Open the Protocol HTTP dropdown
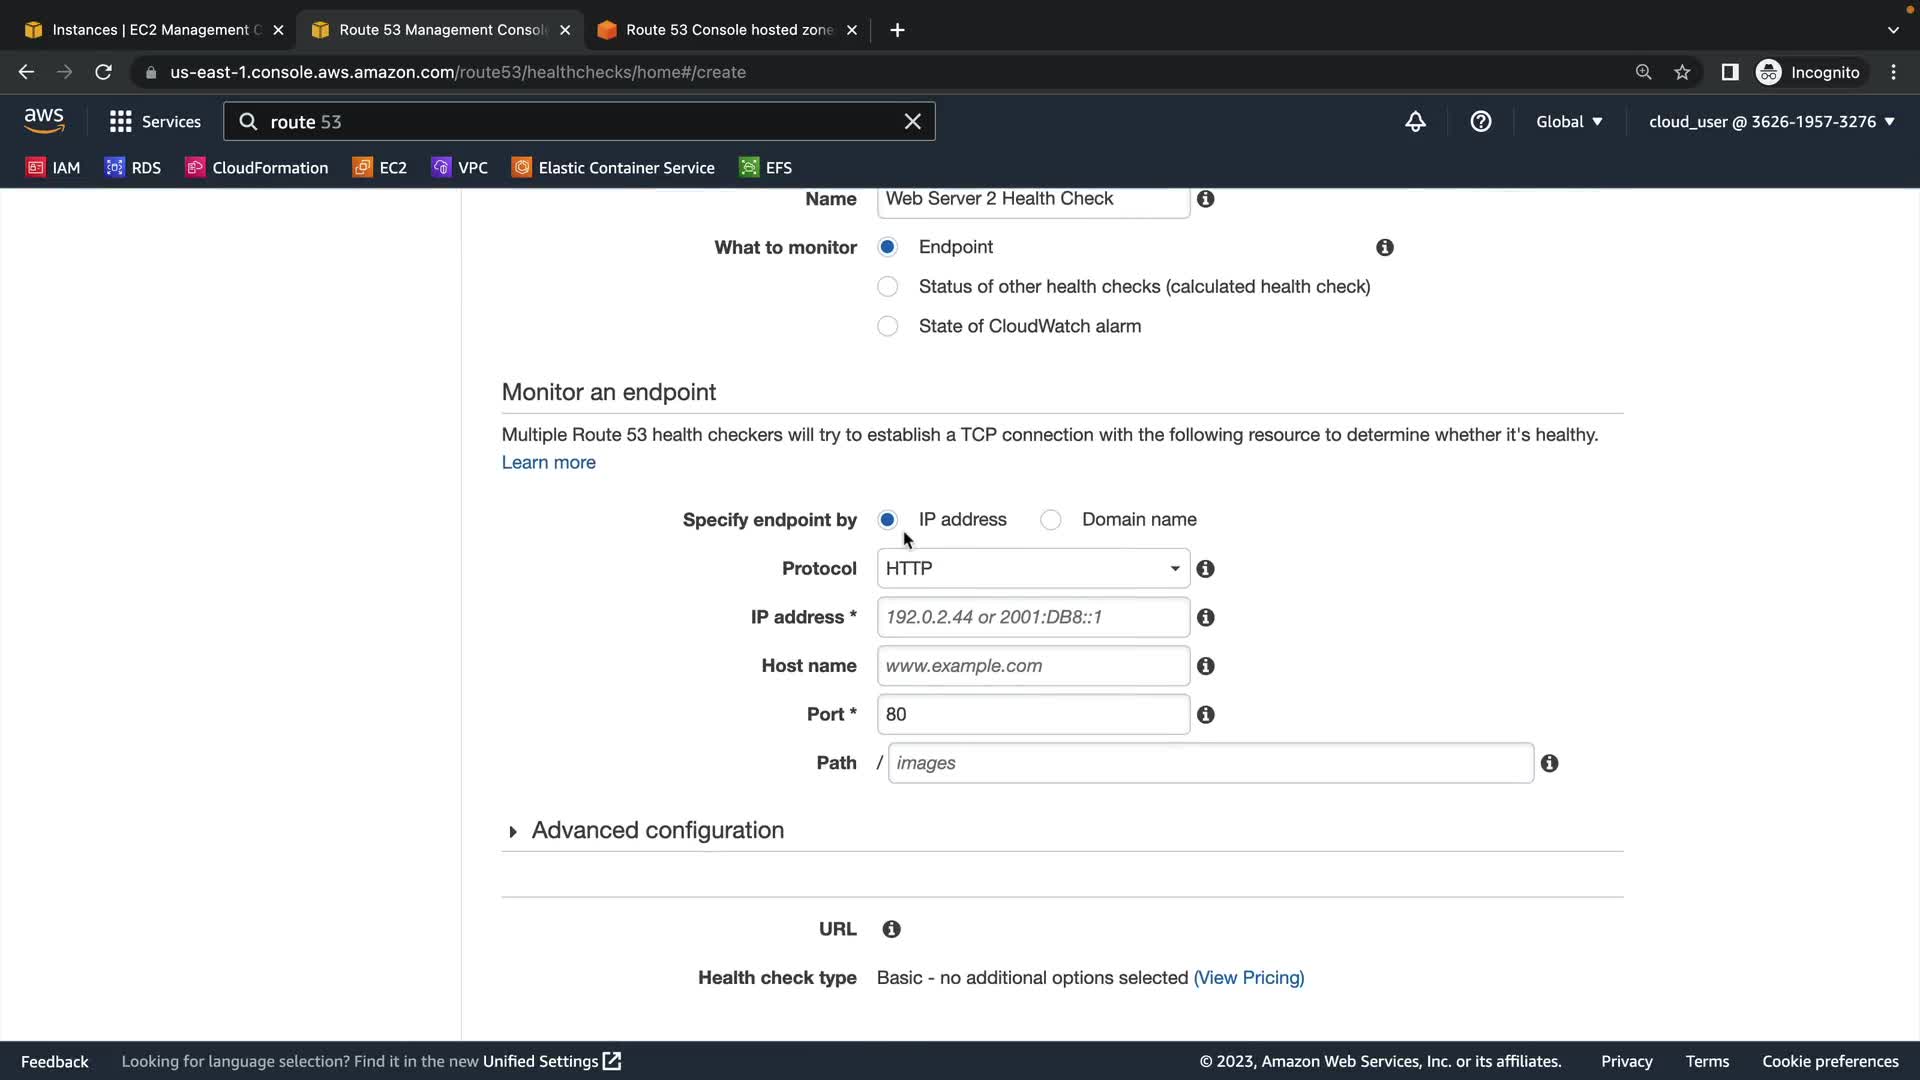1920x1080 pixels. coord(1032,569)
